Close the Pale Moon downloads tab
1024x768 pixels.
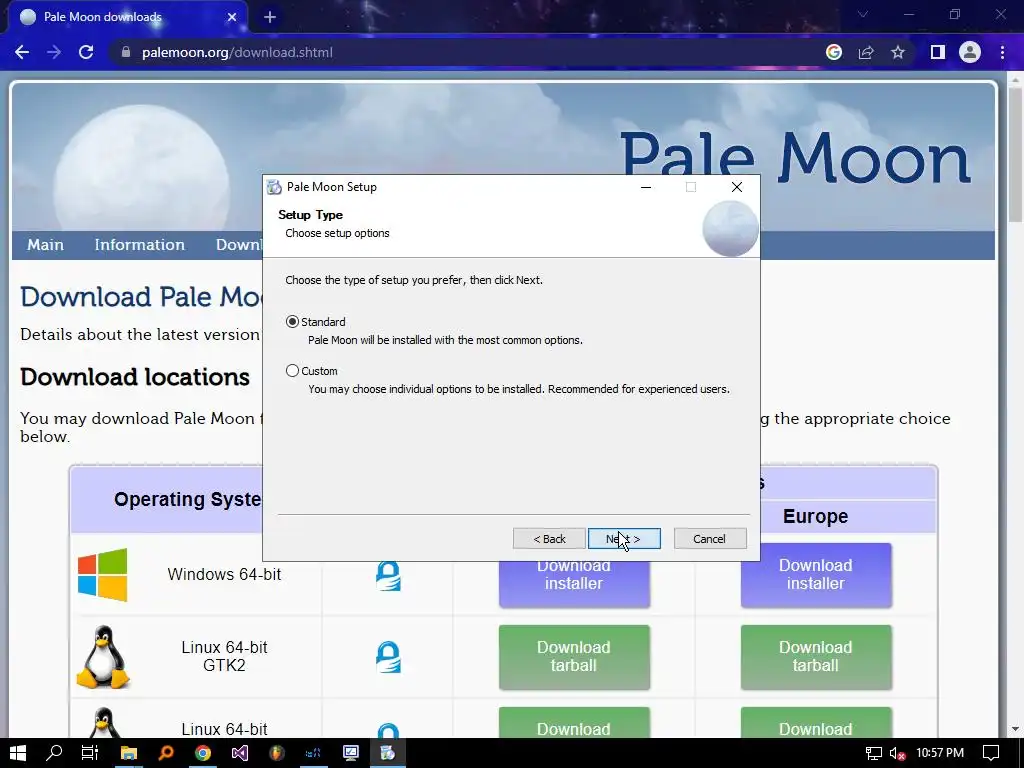pyautogui.click(x=232, y=17)
